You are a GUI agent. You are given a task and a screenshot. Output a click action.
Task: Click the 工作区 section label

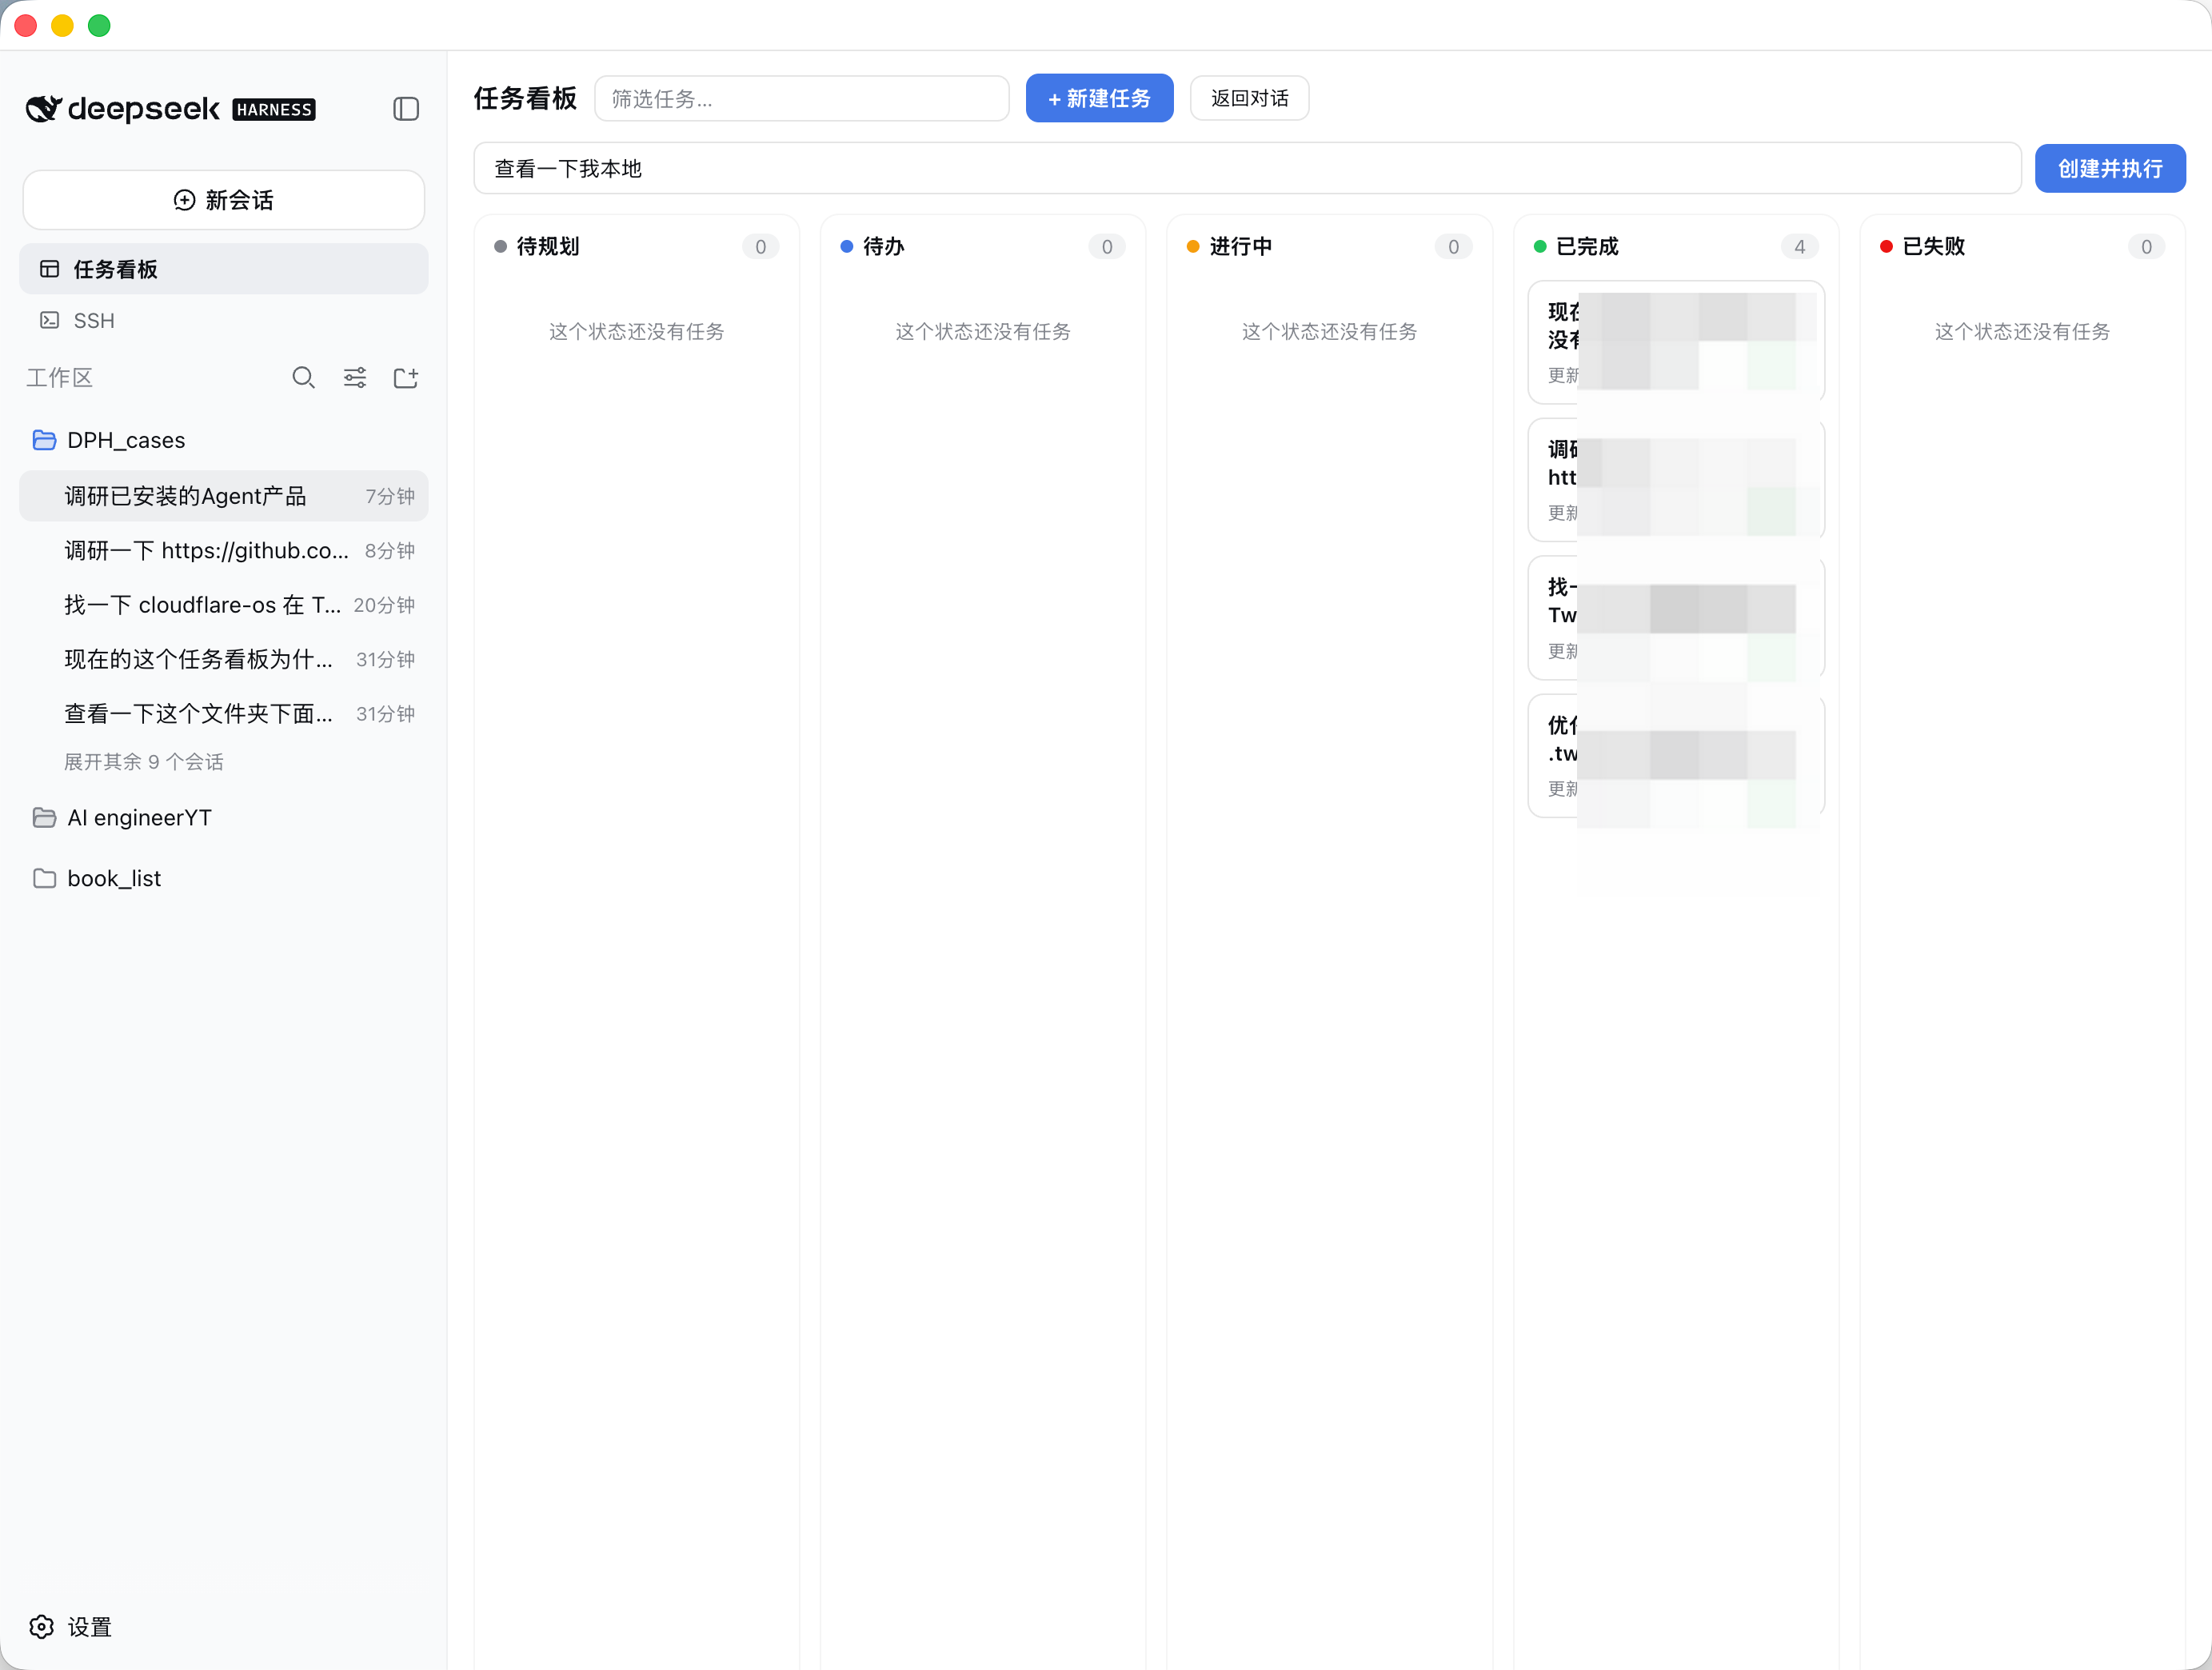coord(59,378)
